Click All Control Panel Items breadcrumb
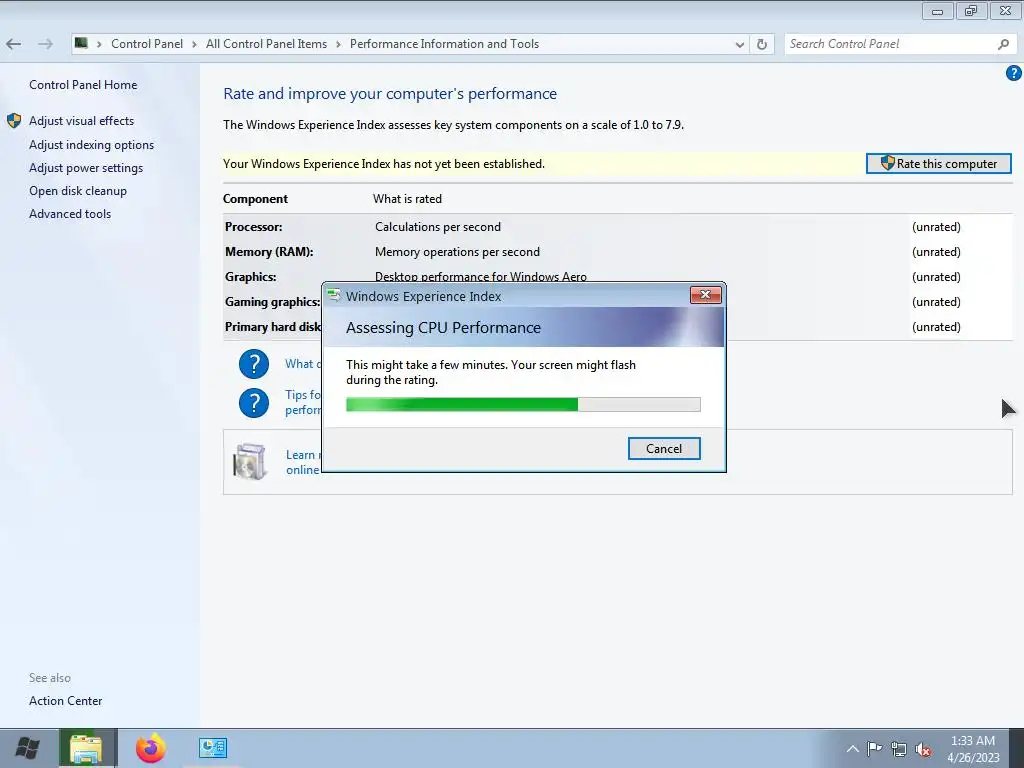Viewport: 1024px width, 768px height. coord(266,44)
